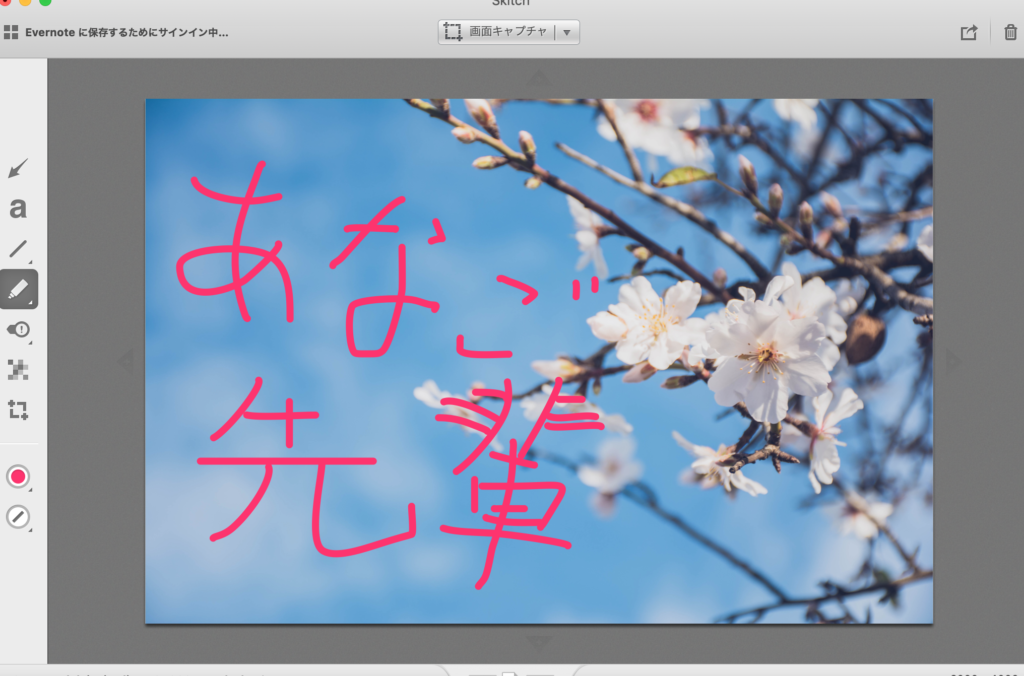This screenshot has width=1024, height=676.
Task: Click the top canvas resize handle
Action: pyautogui.click(x=539, y=78)
